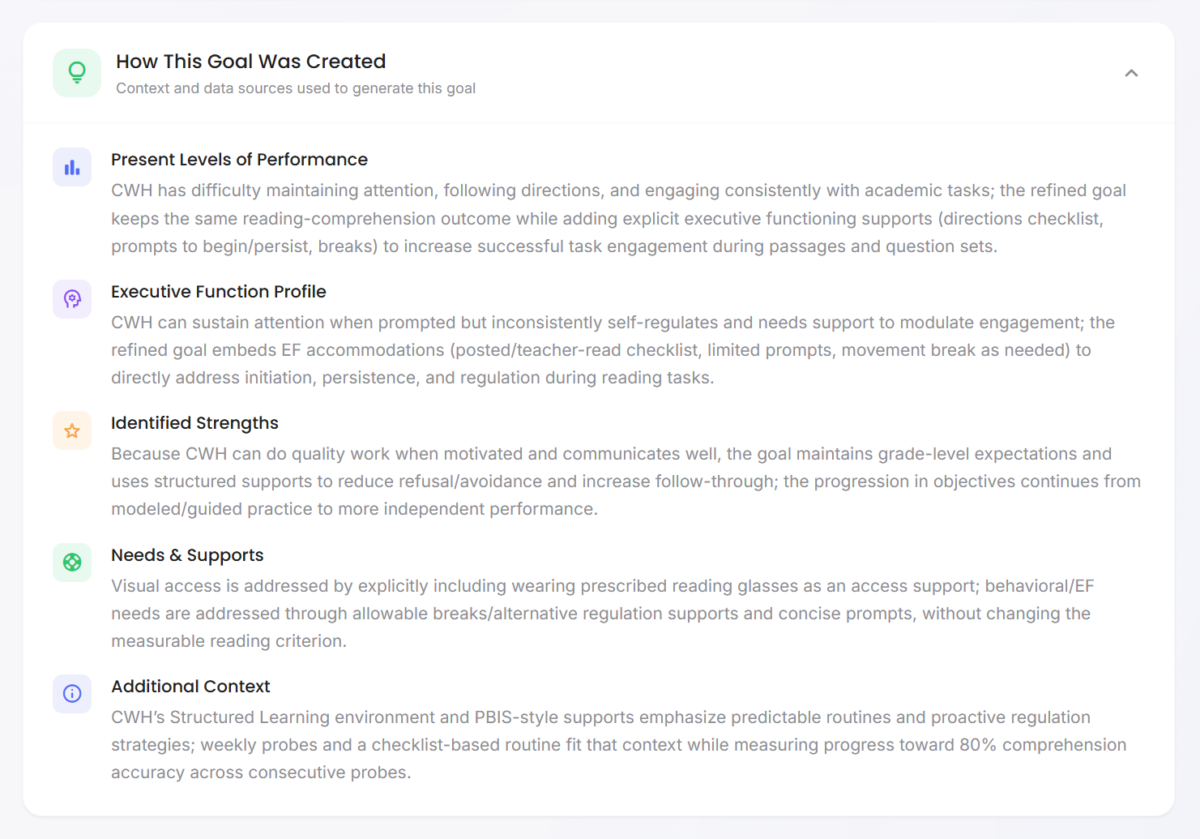Click the info circle Additional Context icon
Screen dimensions: 1200x839
point(72,693)
